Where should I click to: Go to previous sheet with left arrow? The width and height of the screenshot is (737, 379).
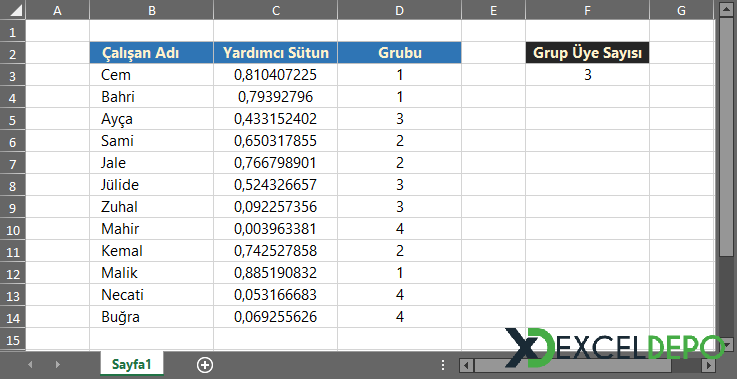tap(31, 364)
